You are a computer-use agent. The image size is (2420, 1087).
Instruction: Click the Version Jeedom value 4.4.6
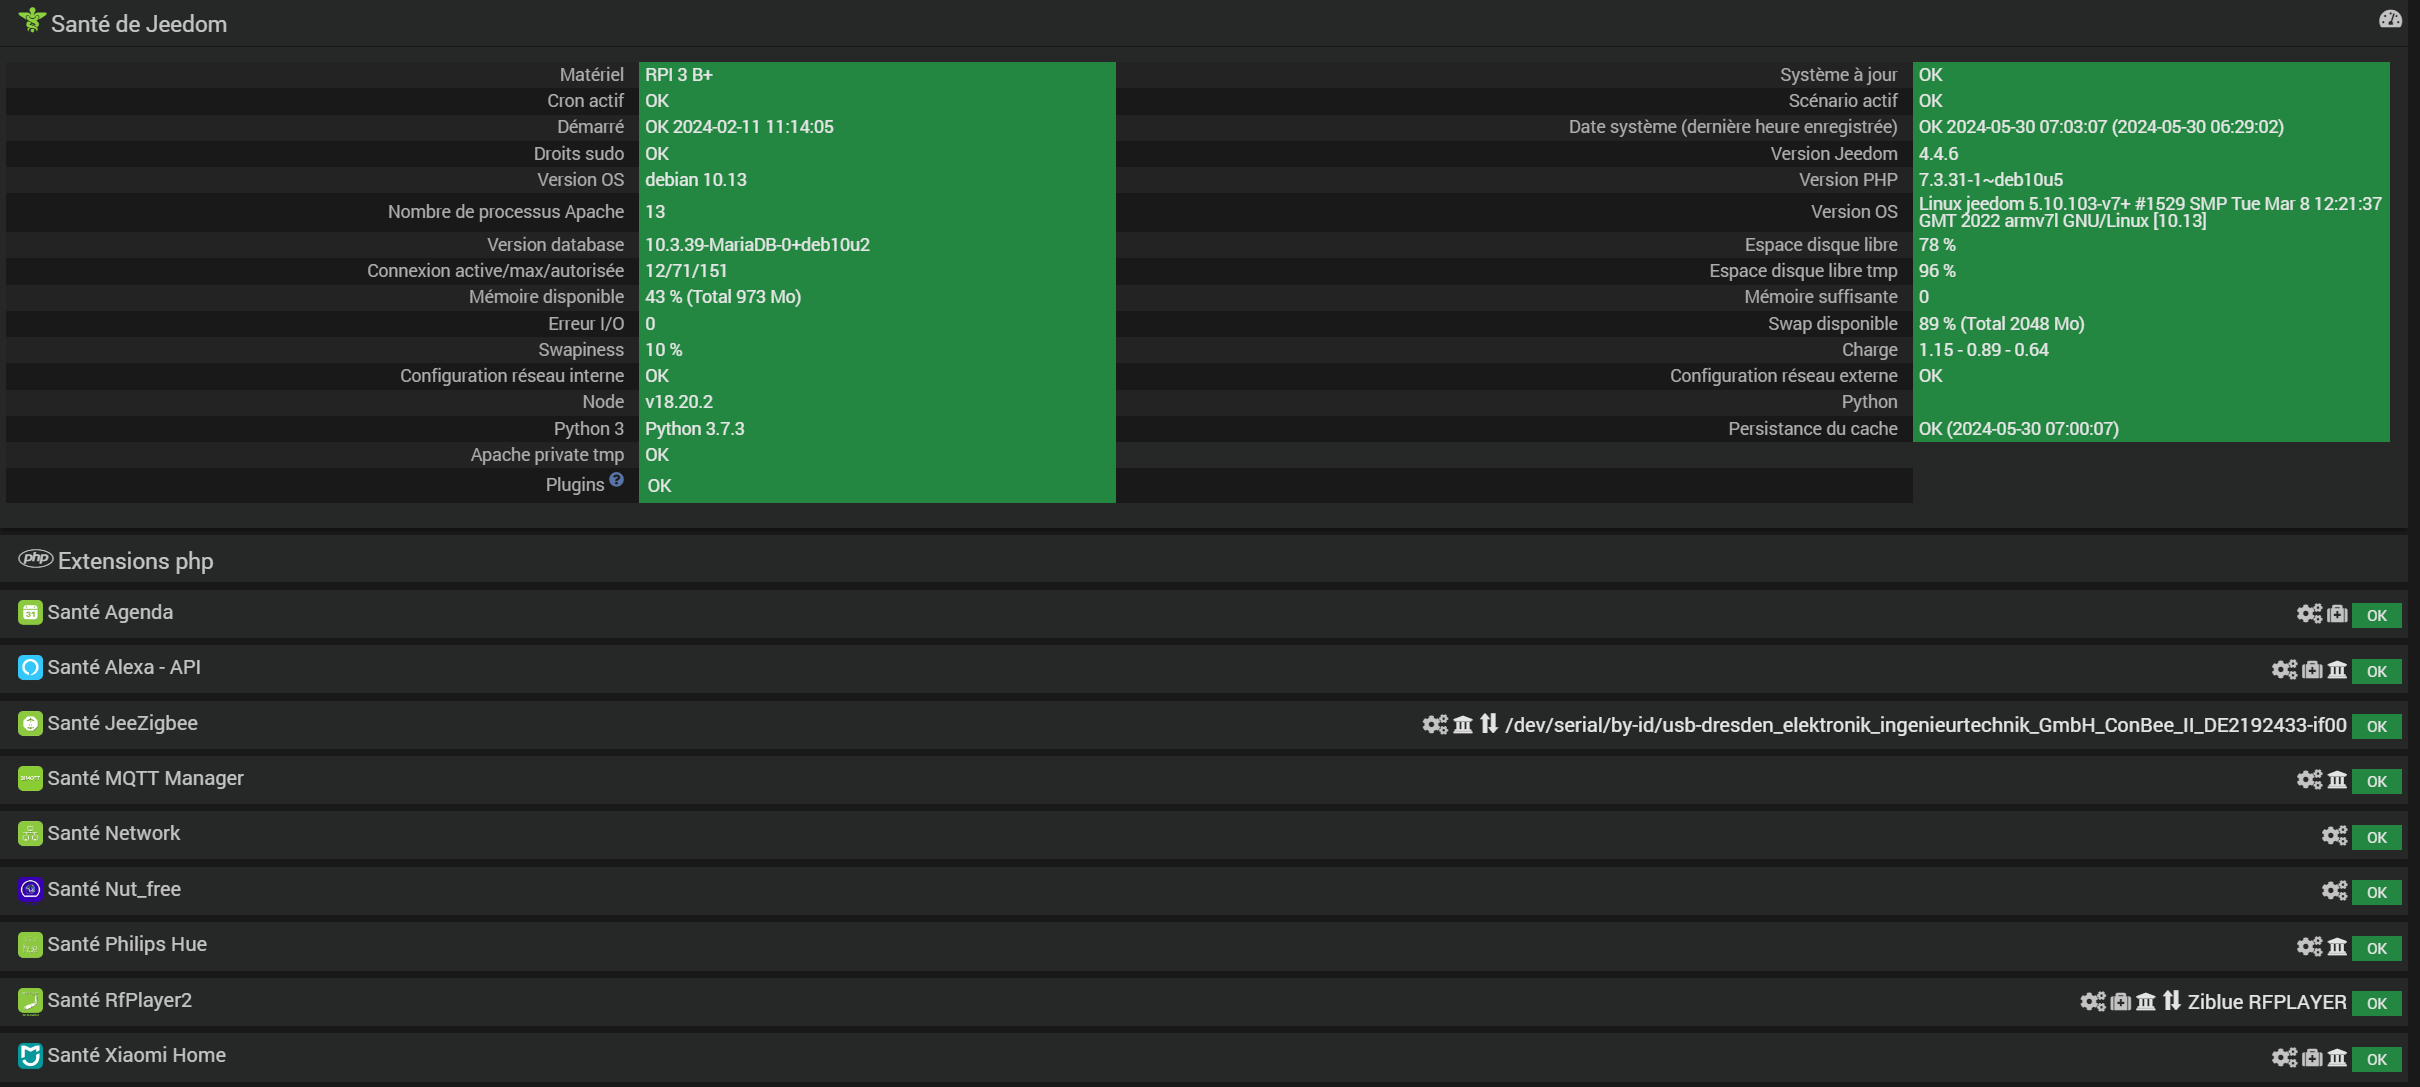[x=1938, y=154]
